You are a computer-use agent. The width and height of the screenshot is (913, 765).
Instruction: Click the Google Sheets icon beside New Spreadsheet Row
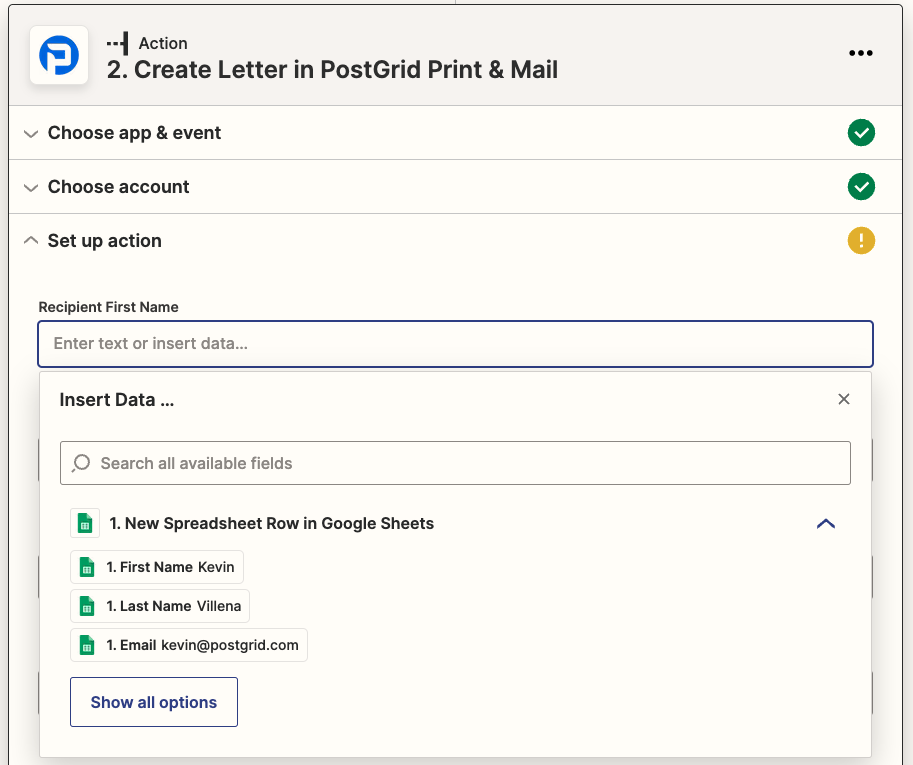click(86, 523)
